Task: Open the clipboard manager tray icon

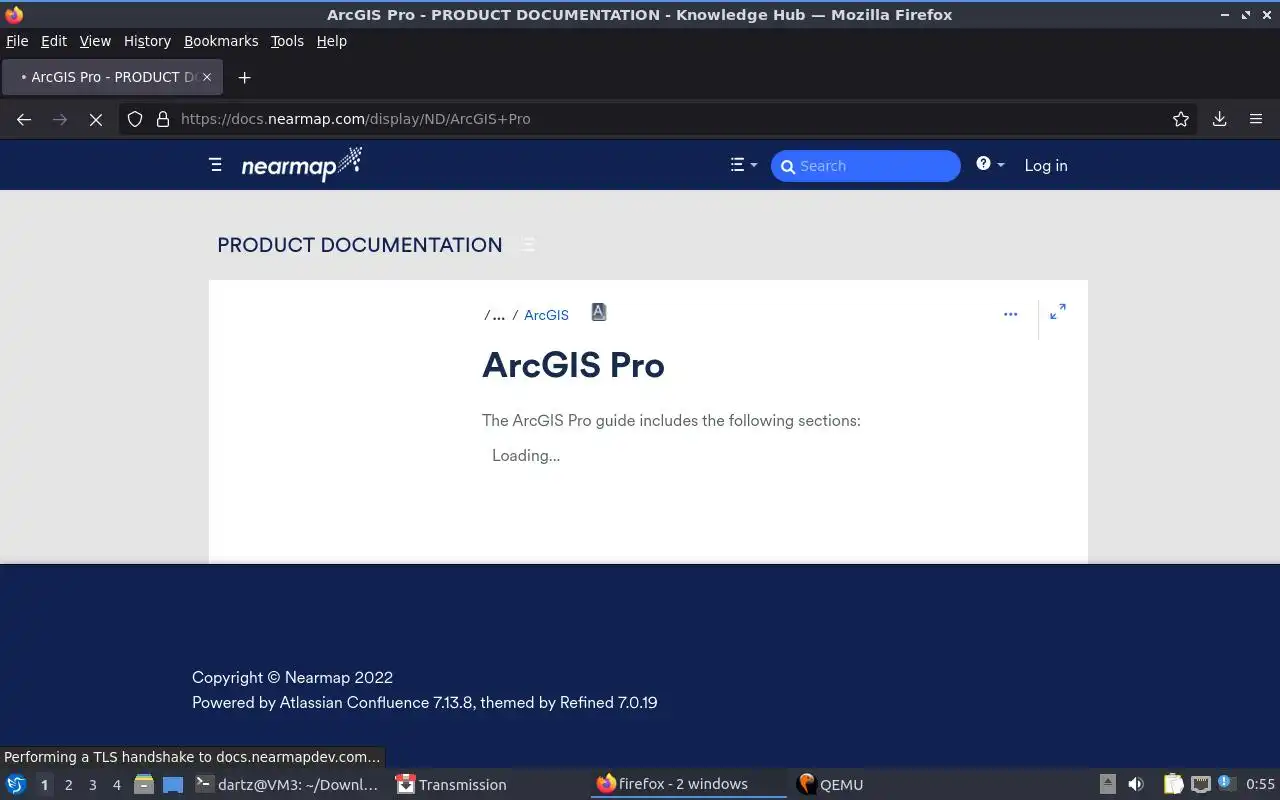Action: coord(1173,784)
